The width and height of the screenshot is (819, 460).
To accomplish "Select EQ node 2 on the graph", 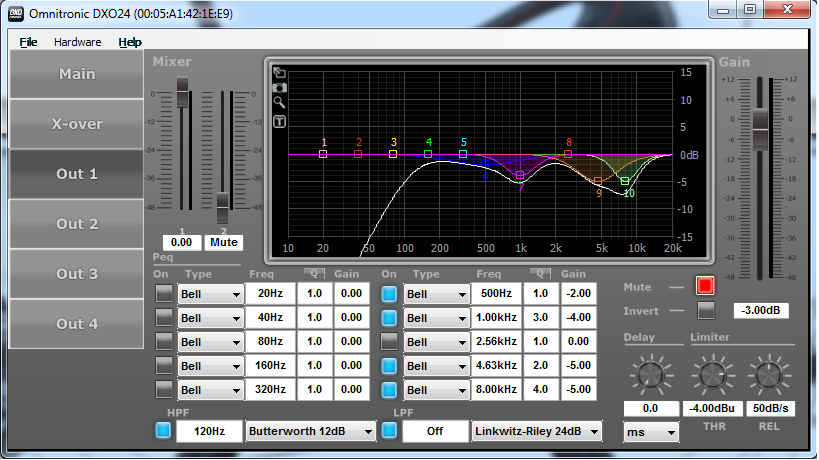I will pyautogui.click(x=358, y=154).
